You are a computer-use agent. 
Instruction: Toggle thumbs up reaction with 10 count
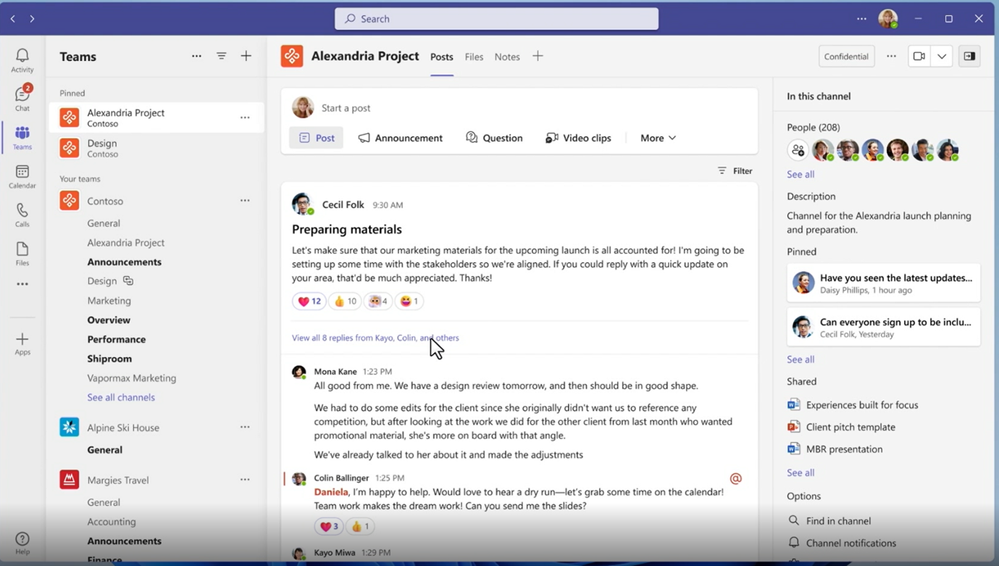coord(345,301)
